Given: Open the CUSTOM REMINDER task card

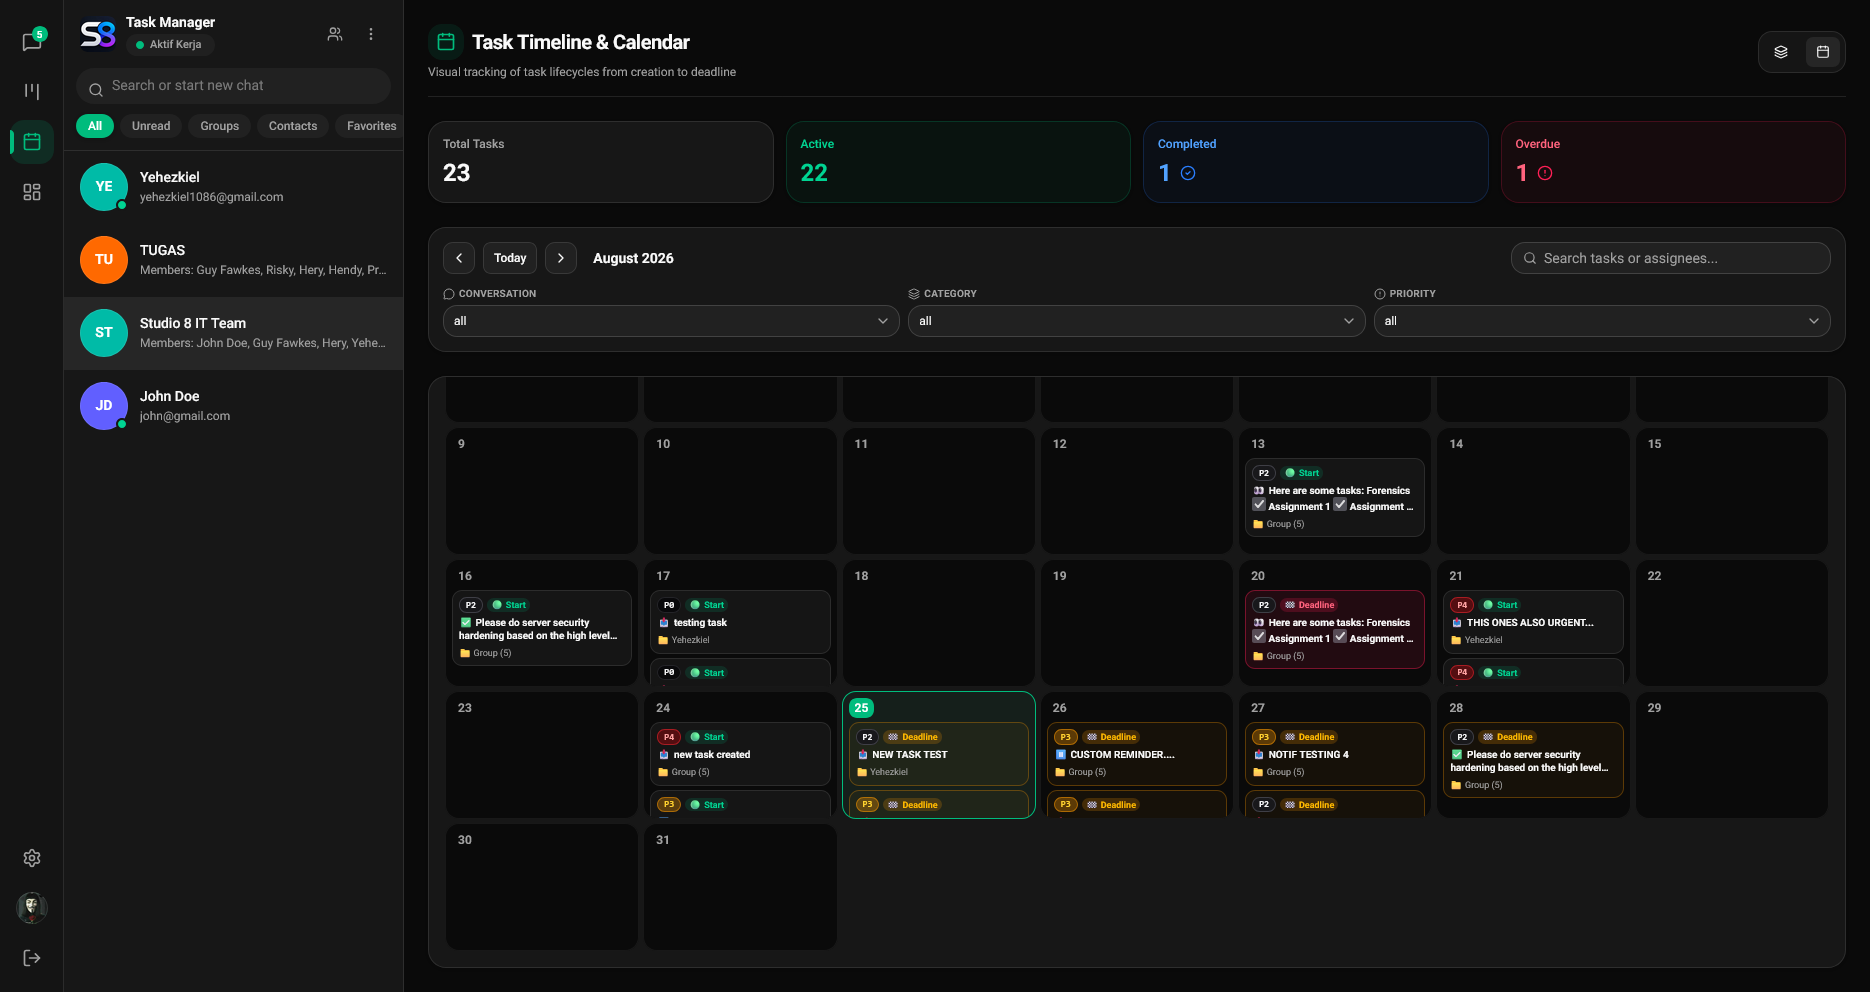Looking at the screenshot, I should (1137, 754).
